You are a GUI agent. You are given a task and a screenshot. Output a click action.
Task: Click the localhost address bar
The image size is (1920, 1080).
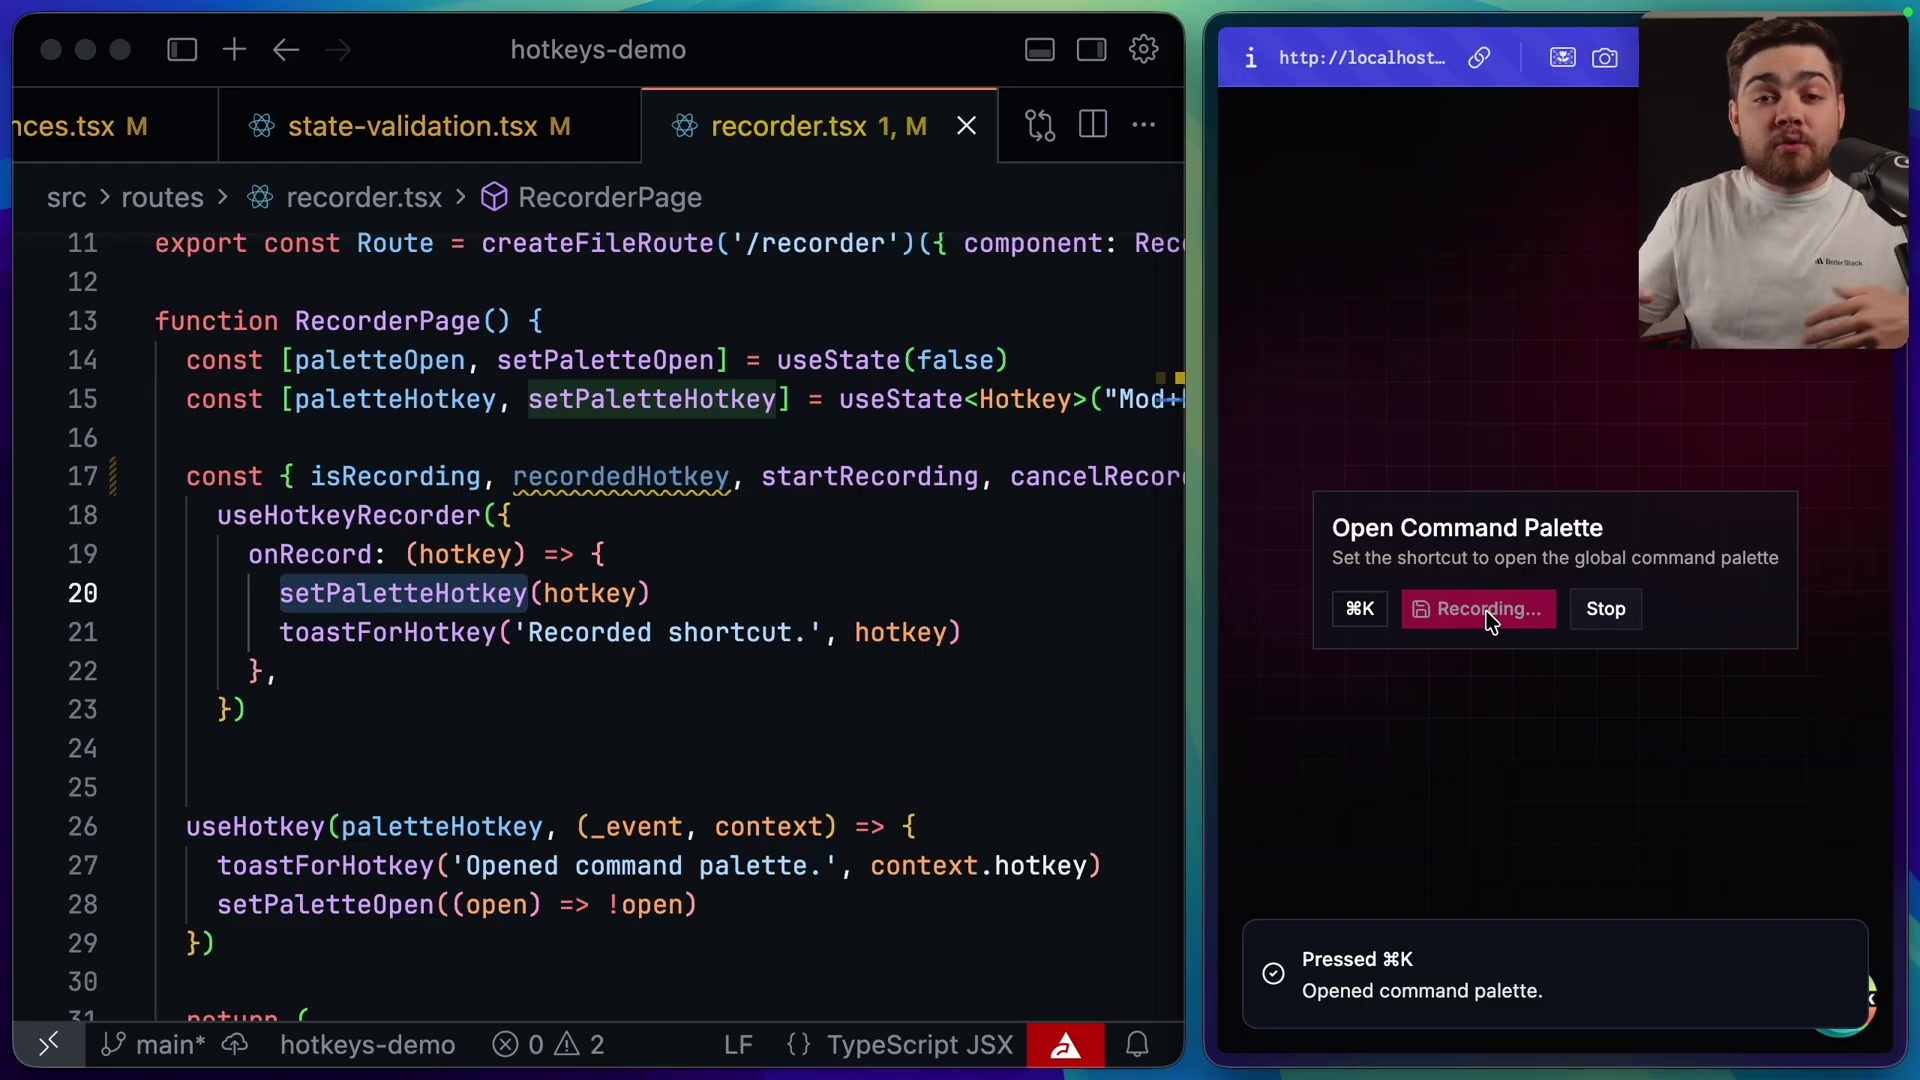tap(1361, 57)
